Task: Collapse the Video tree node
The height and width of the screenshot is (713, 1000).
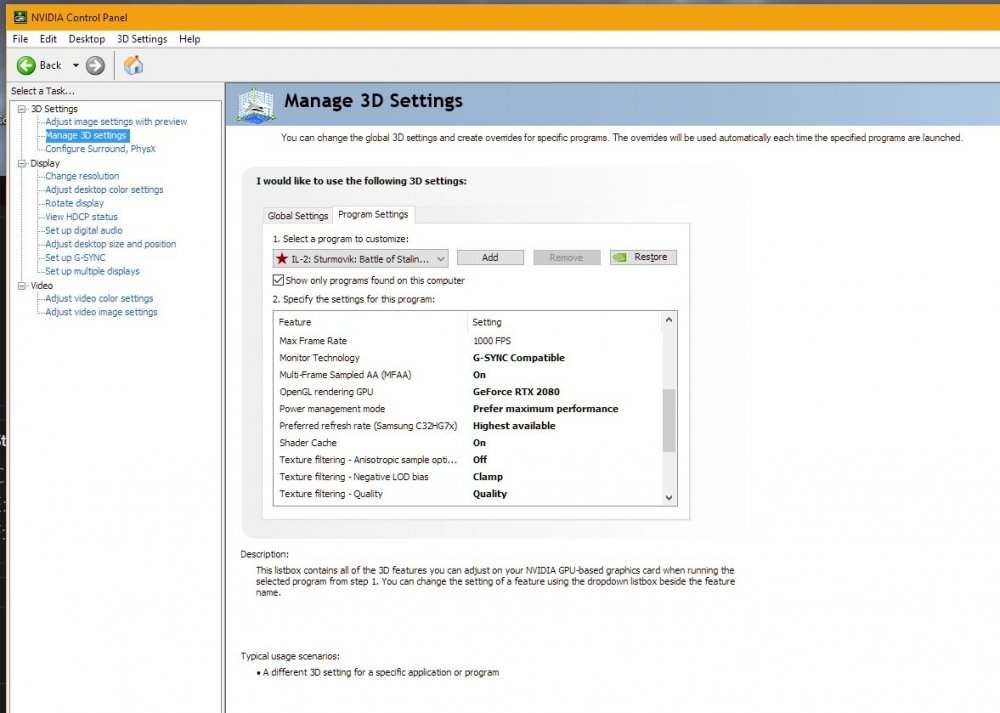Action: pos(21,285)
